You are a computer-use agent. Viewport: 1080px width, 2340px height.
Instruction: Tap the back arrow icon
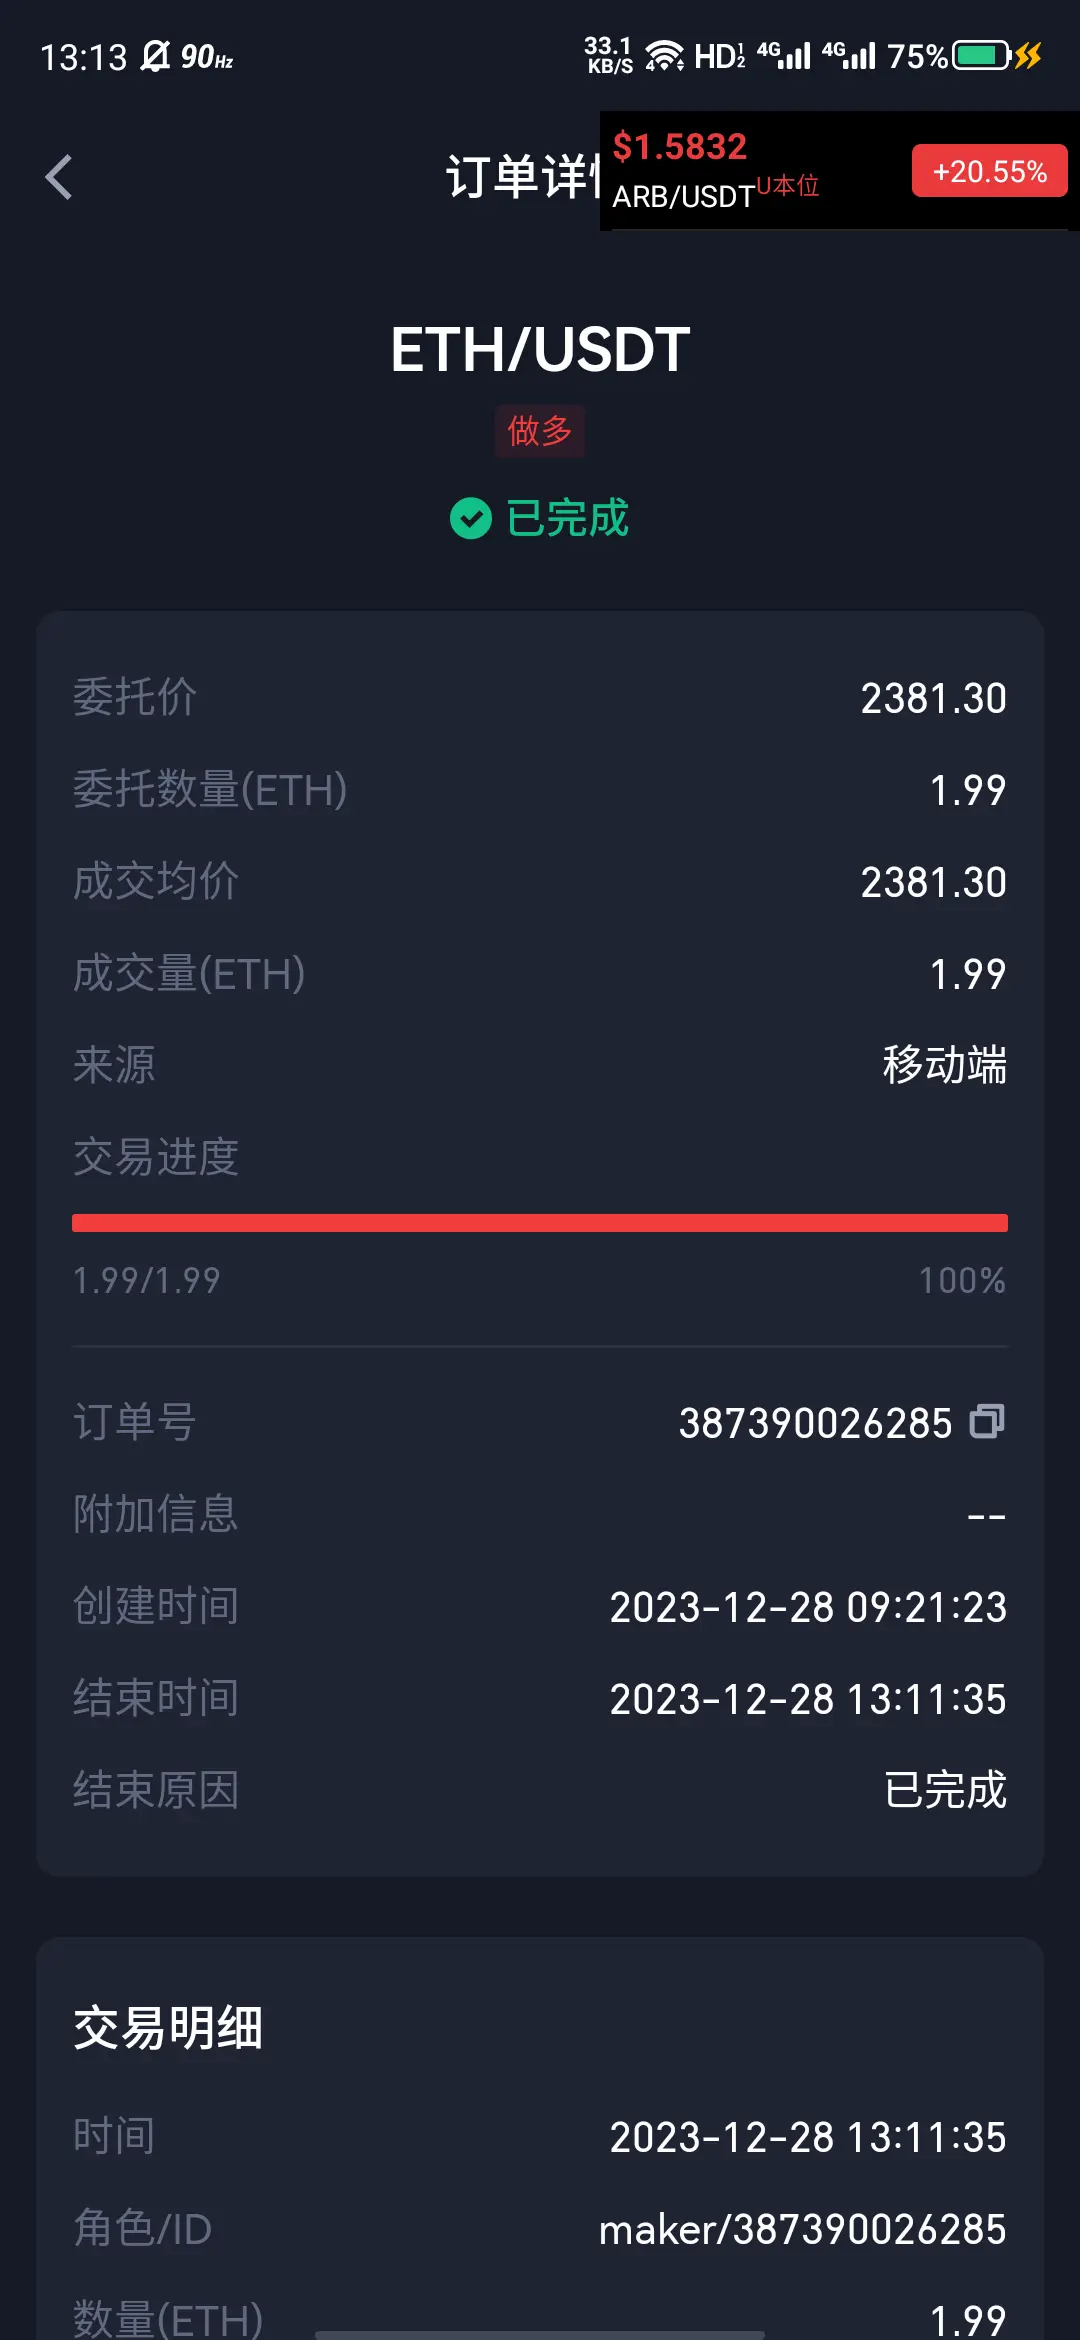59,177
